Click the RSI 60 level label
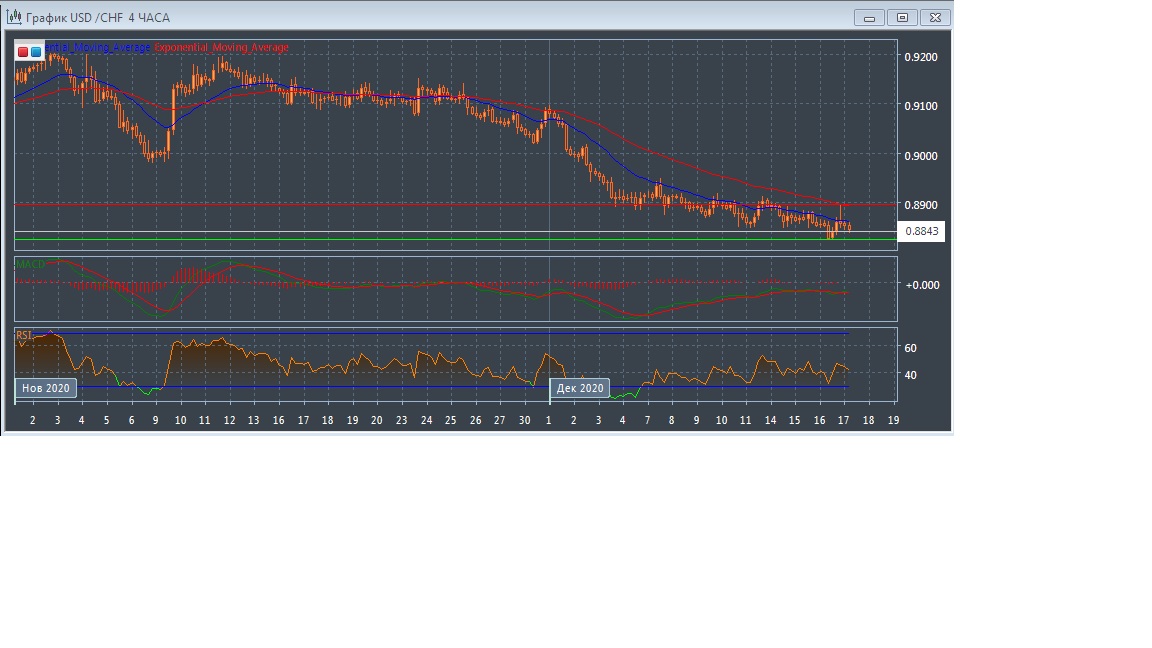Image resolution: width=1152 pixels, height=648 pixels. pyautogui.click(x=910, y=348)
